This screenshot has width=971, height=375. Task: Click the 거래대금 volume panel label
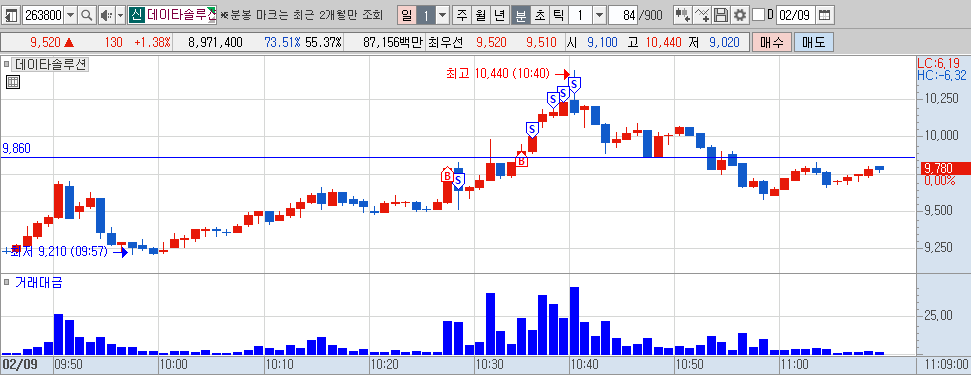pyautogui.click(x=38, y=283)
